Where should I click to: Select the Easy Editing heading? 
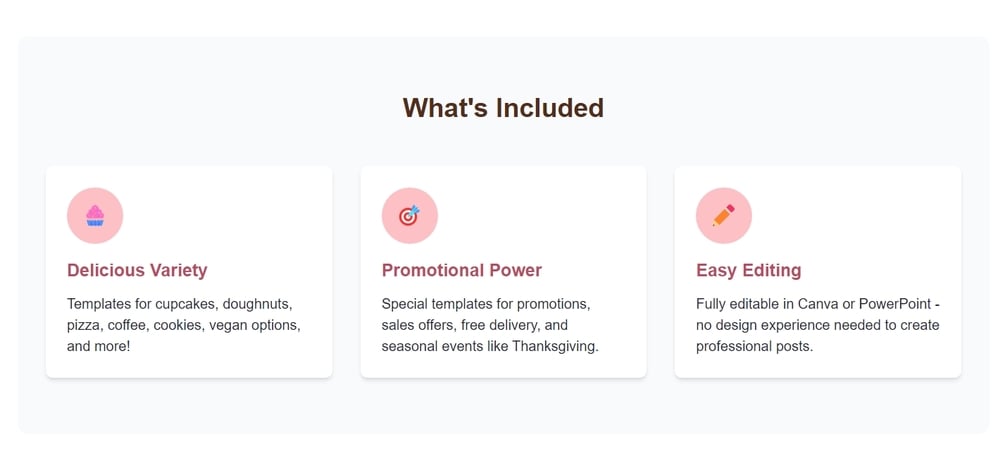tap(749, 271)
